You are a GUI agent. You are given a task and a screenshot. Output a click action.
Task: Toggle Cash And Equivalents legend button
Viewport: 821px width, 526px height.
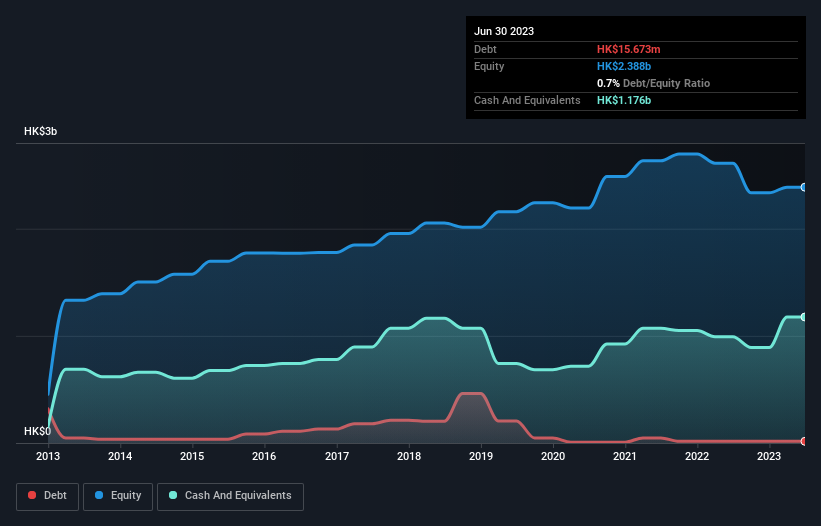point(230,496)
